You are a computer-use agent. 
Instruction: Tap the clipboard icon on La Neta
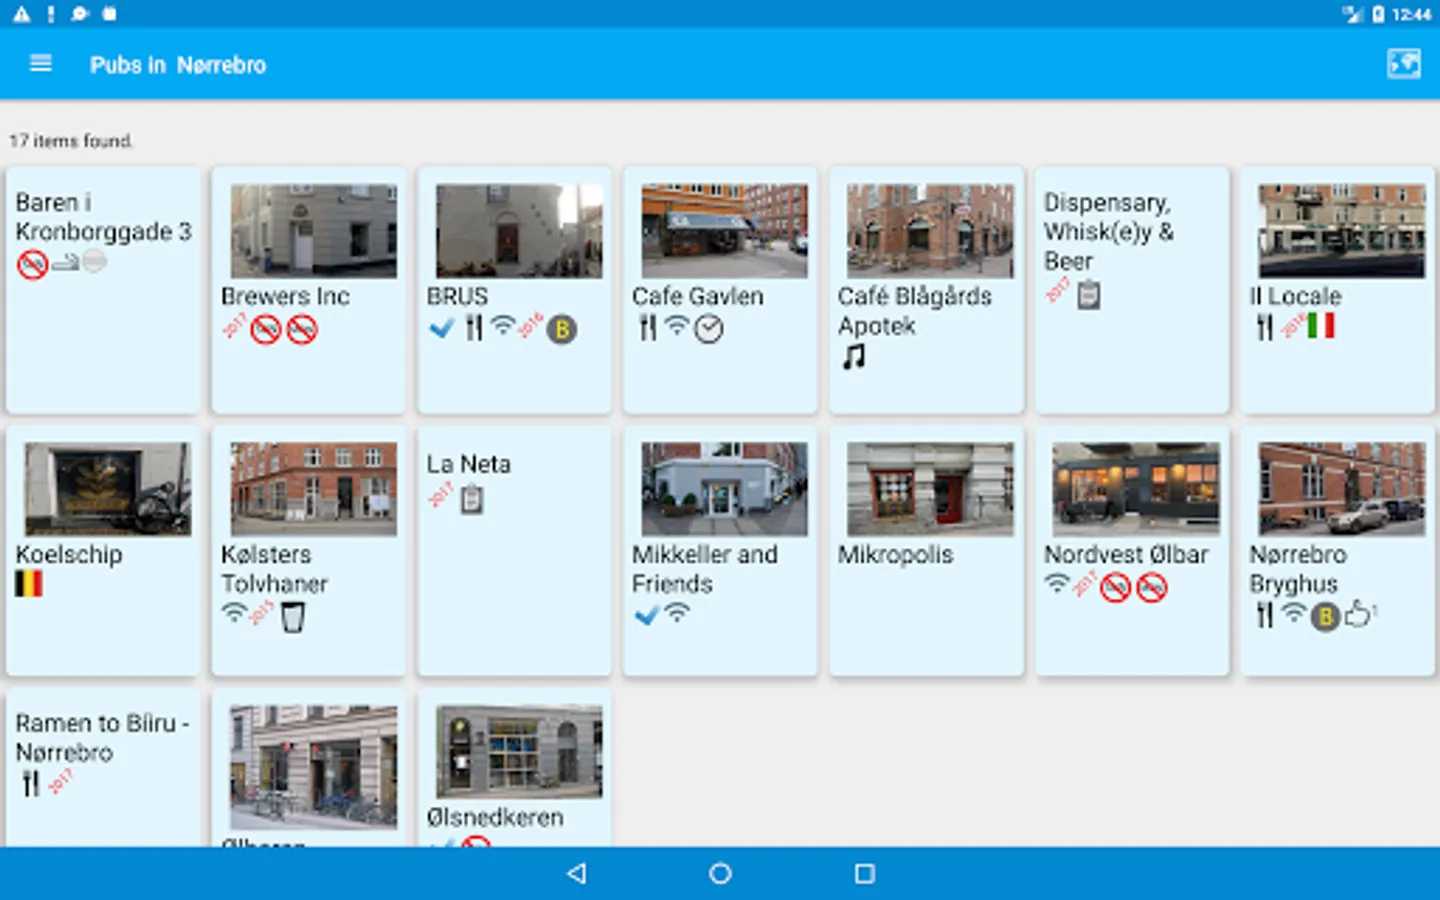coord(472,499)
